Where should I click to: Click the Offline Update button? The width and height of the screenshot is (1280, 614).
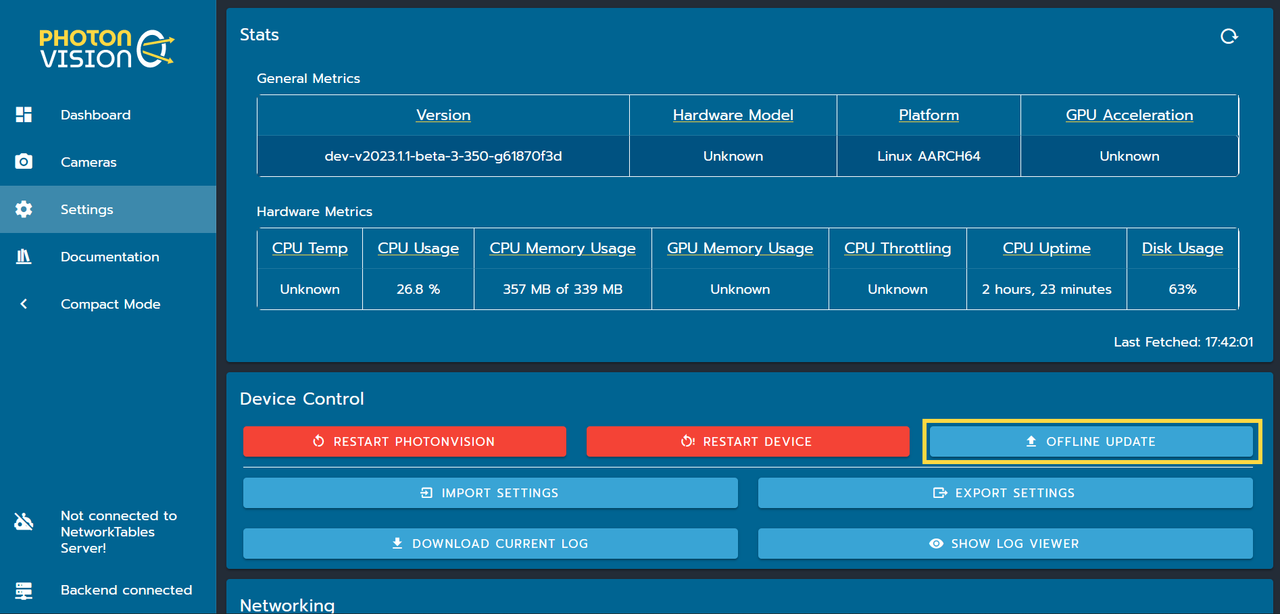pyautogui.click(x=1091, y=441)
